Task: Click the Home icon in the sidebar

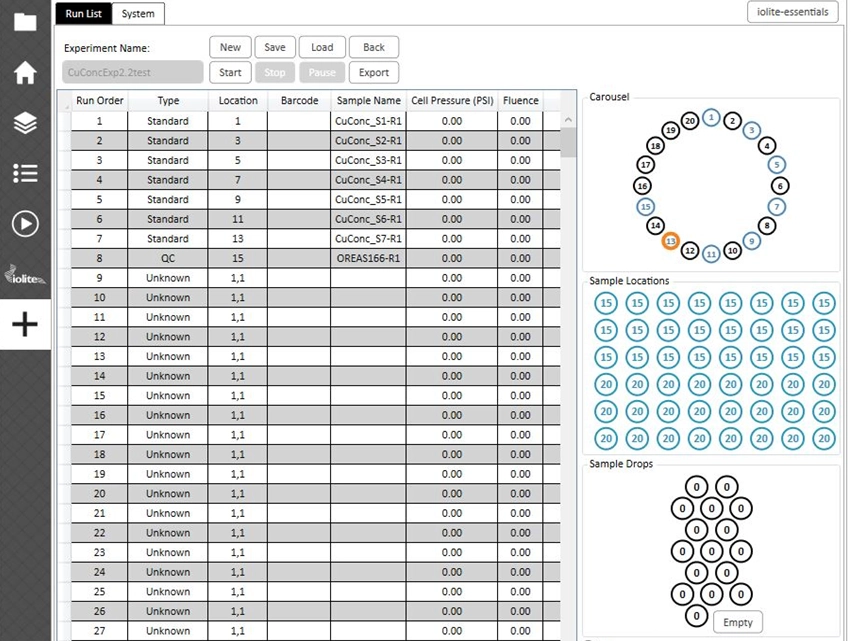Action: pos(25,73)
